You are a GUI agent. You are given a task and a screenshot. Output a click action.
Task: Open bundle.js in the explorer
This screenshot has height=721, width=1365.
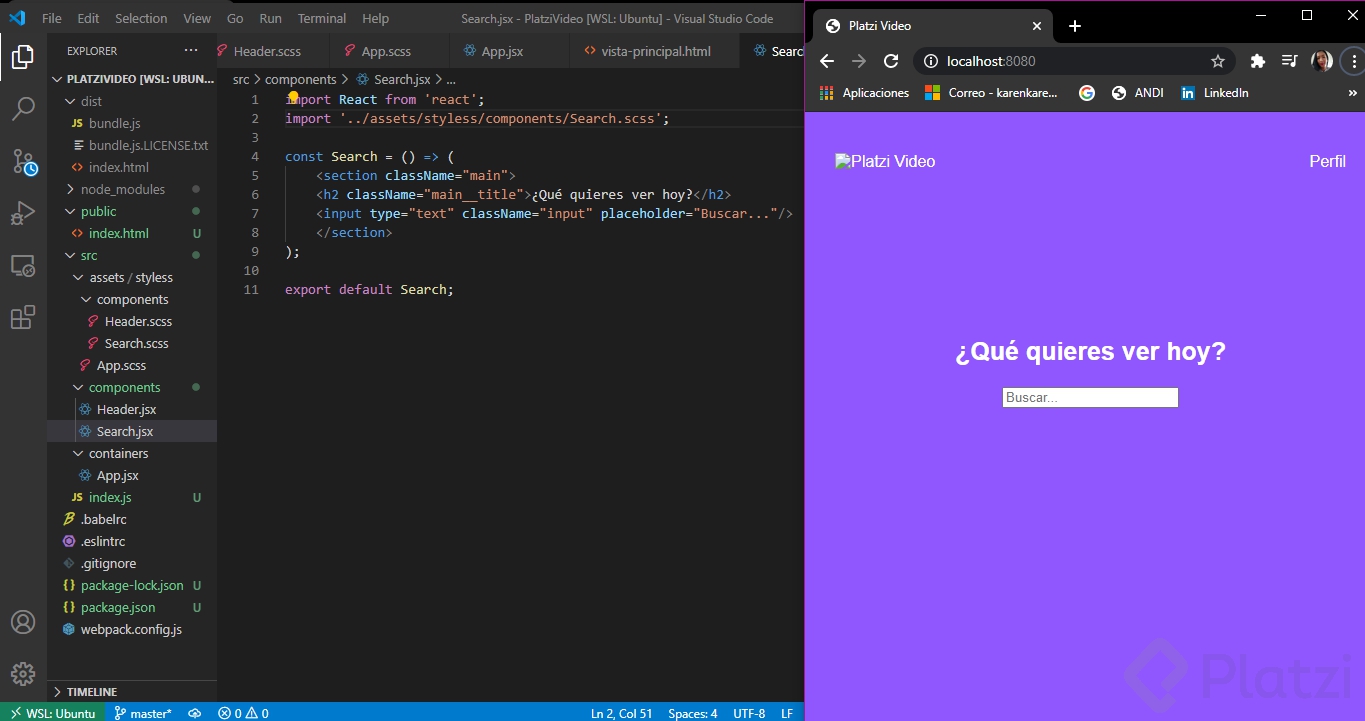click(132, 123)
